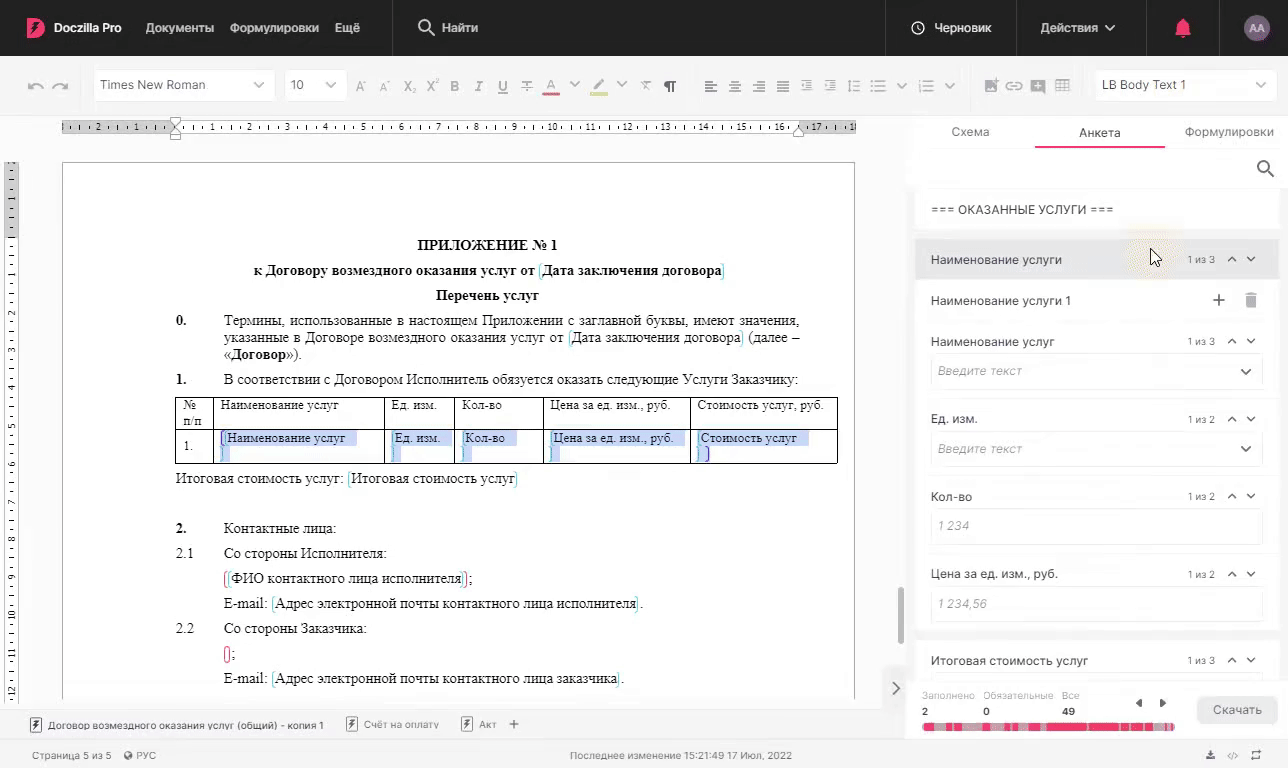Apply the text highlight color
Viewport: 1288px width, 768px height.
(598, 86)
